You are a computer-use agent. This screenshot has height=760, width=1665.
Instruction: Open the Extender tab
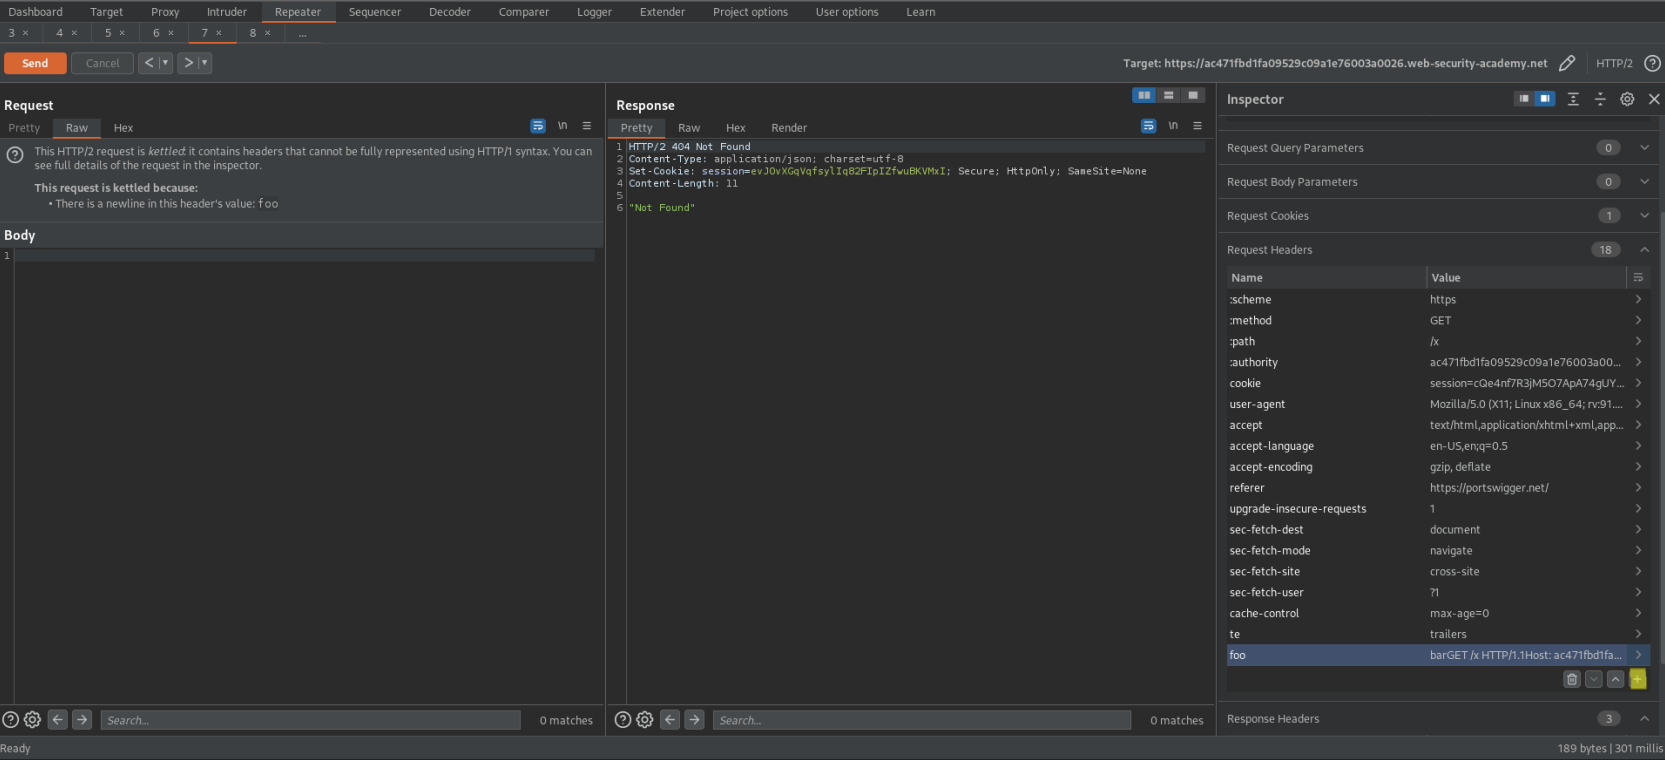point(662,12)
